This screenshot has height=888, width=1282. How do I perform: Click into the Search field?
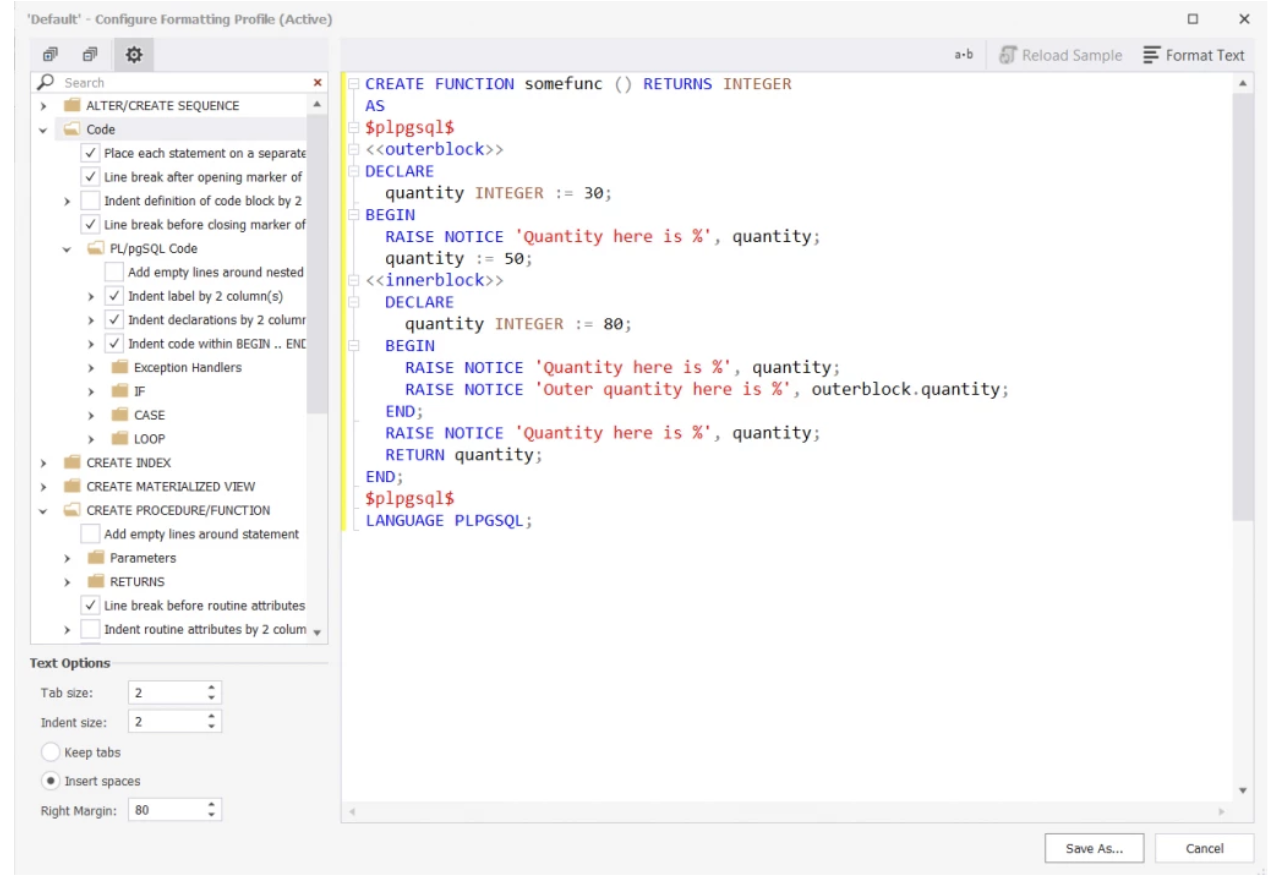tap(184, 83)
